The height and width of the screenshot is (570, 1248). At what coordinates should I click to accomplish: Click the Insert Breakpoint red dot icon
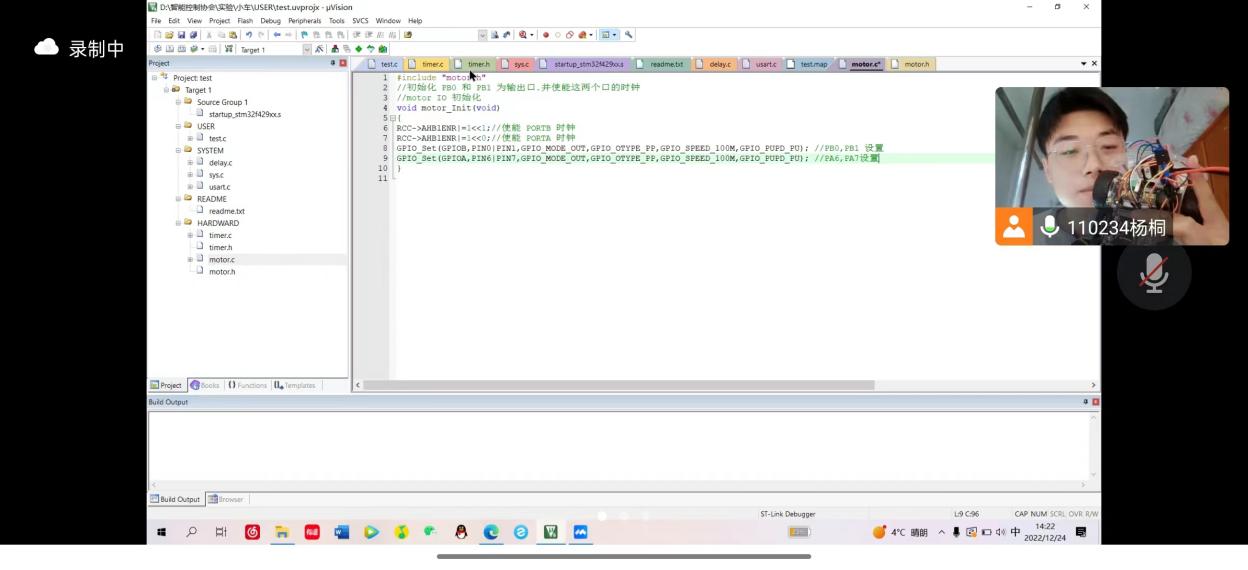click(546, 35)
